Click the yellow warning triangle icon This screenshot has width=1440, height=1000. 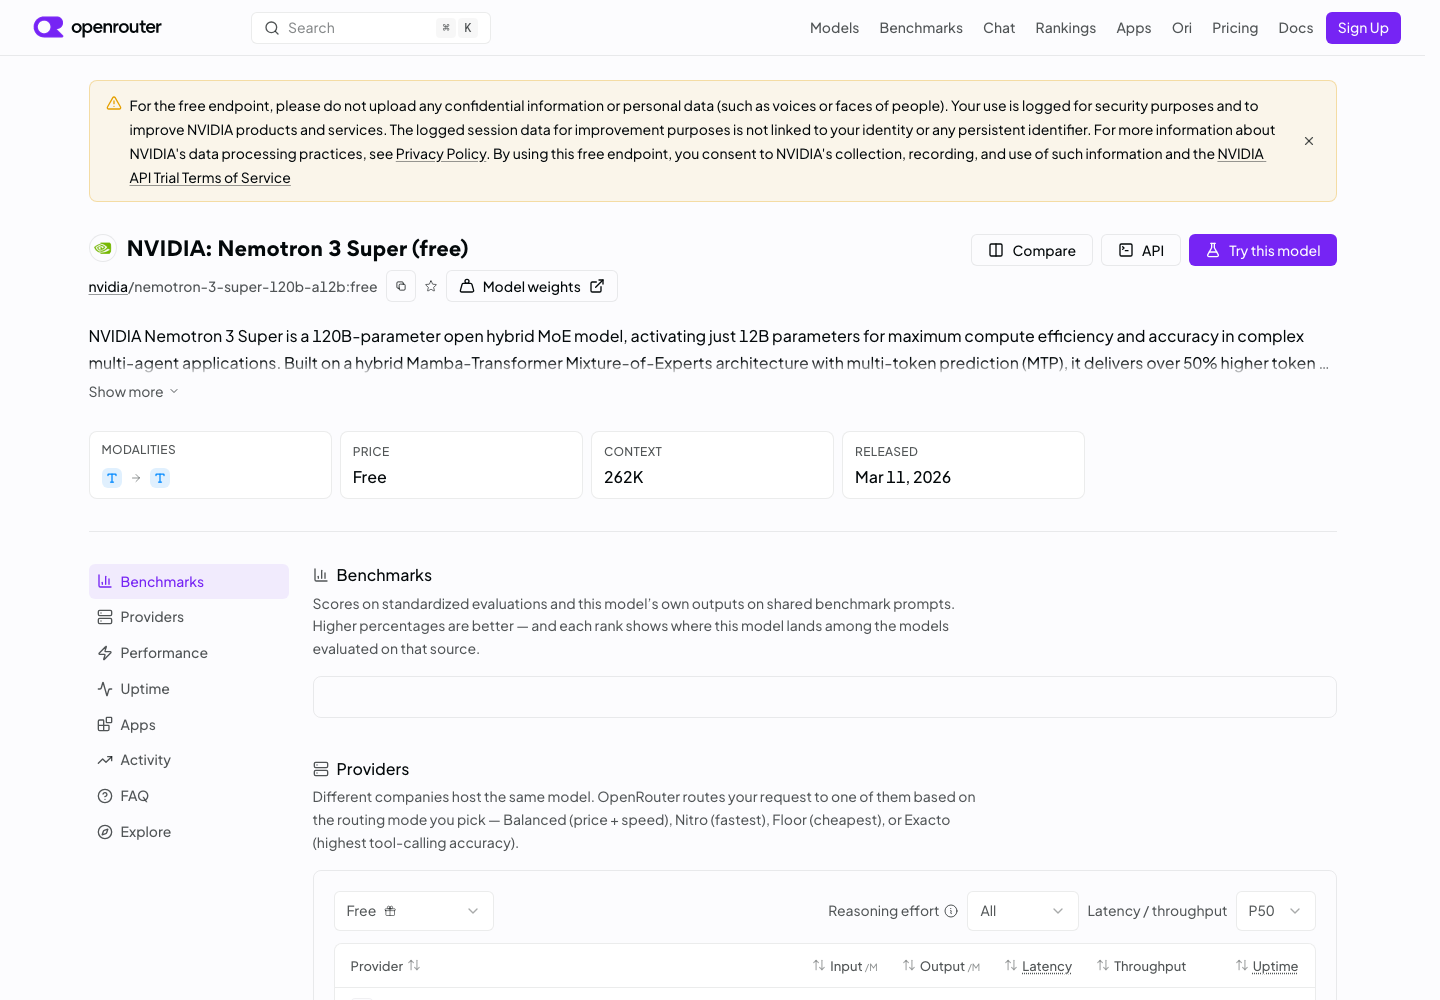pyautogui.click(x=114, y=104)
